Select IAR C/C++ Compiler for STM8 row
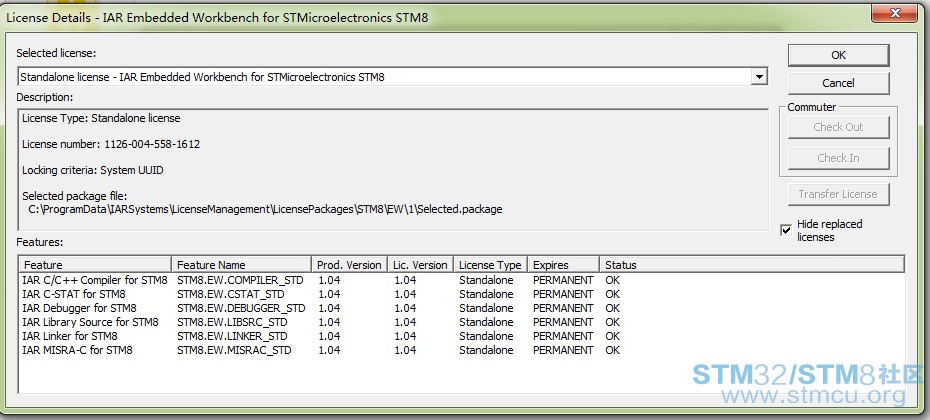Screen dimensions: 930x420 pos(462,280)
